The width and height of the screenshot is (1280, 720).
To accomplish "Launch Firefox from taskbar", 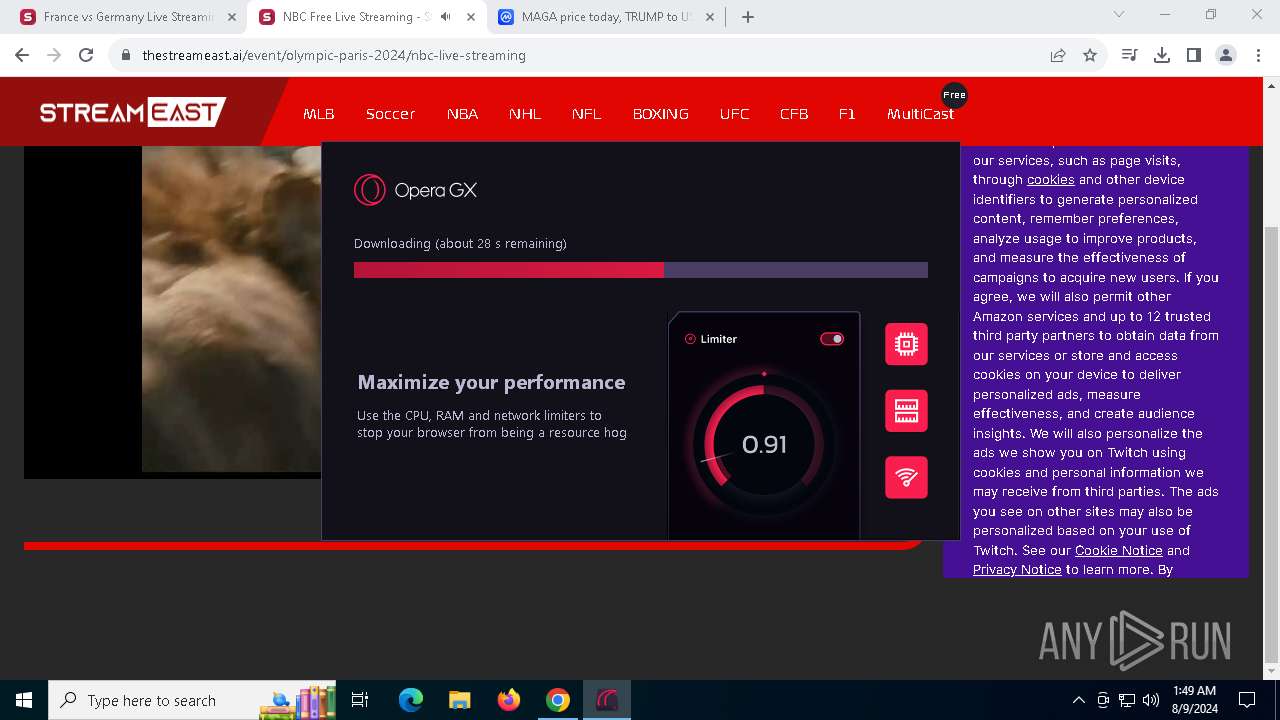I will tap(508, 700).
